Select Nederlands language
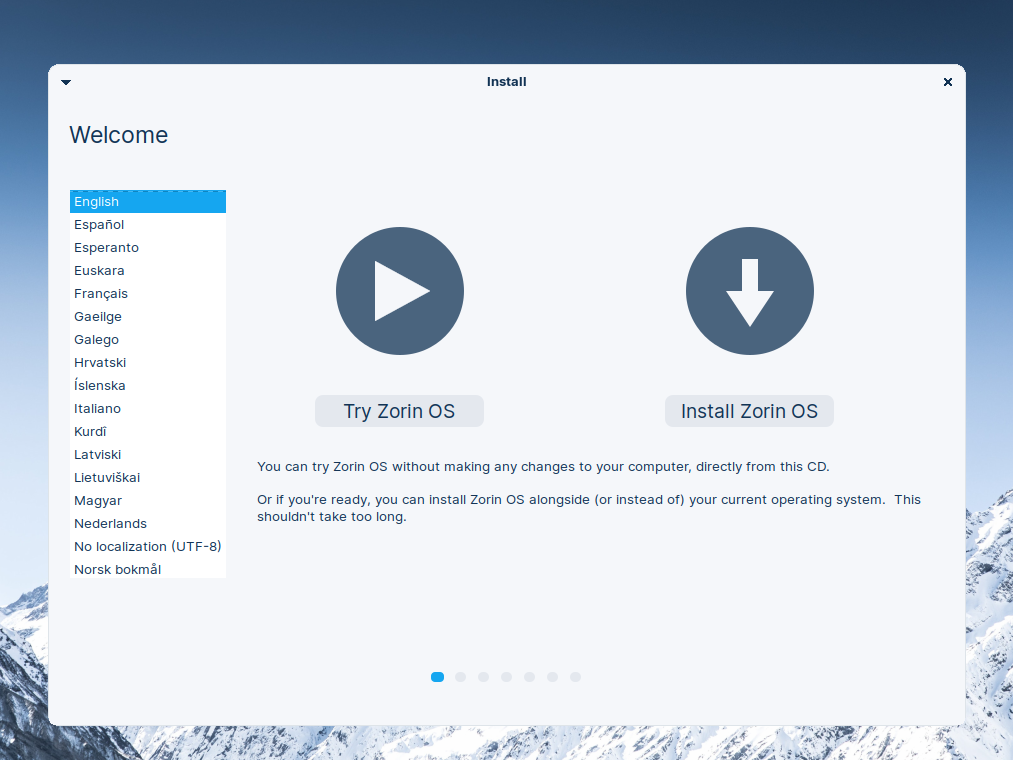 pos(148,523)
